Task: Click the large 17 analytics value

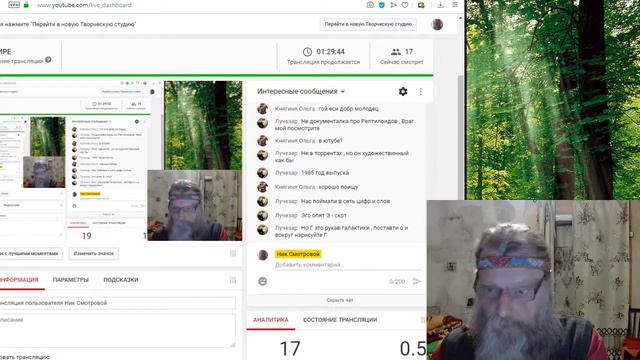Action: tap(290, 349)
